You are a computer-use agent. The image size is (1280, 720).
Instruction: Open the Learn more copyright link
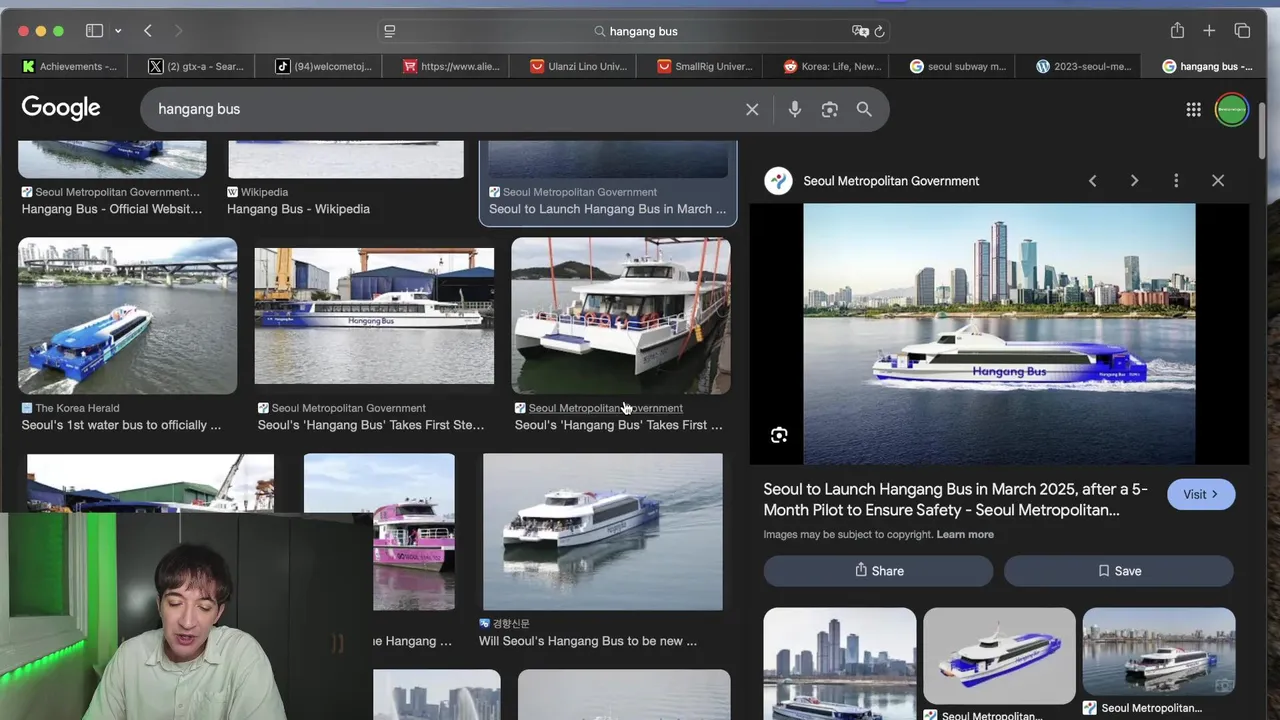pos(965,534)
